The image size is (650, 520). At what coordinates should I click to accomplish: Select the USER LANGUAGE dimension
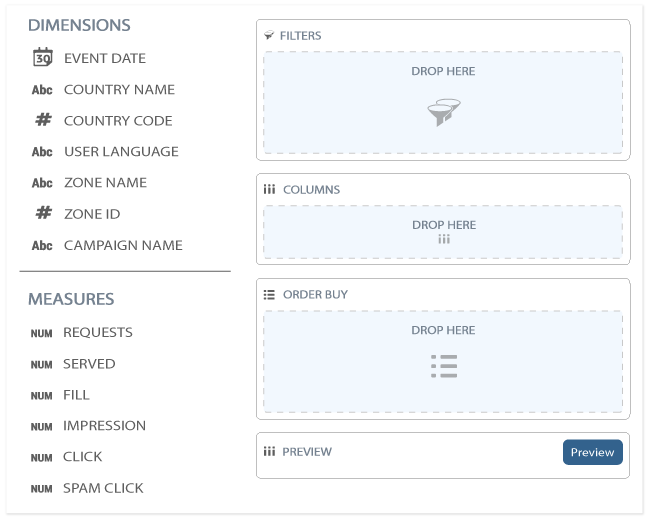click(x=121, y=151)
